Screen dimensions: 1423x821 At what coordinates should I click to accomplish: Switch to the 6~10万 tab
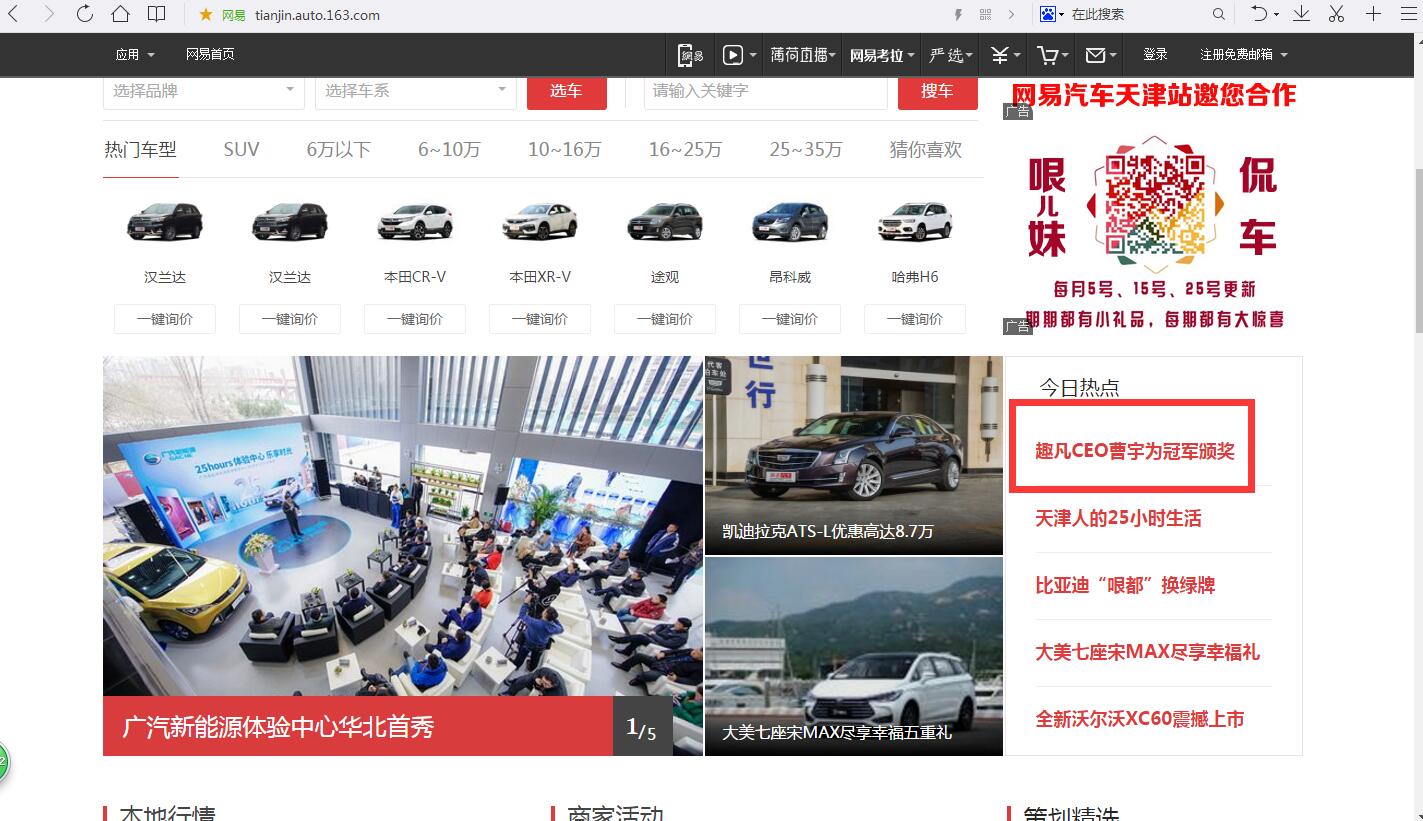pos(449,150)
